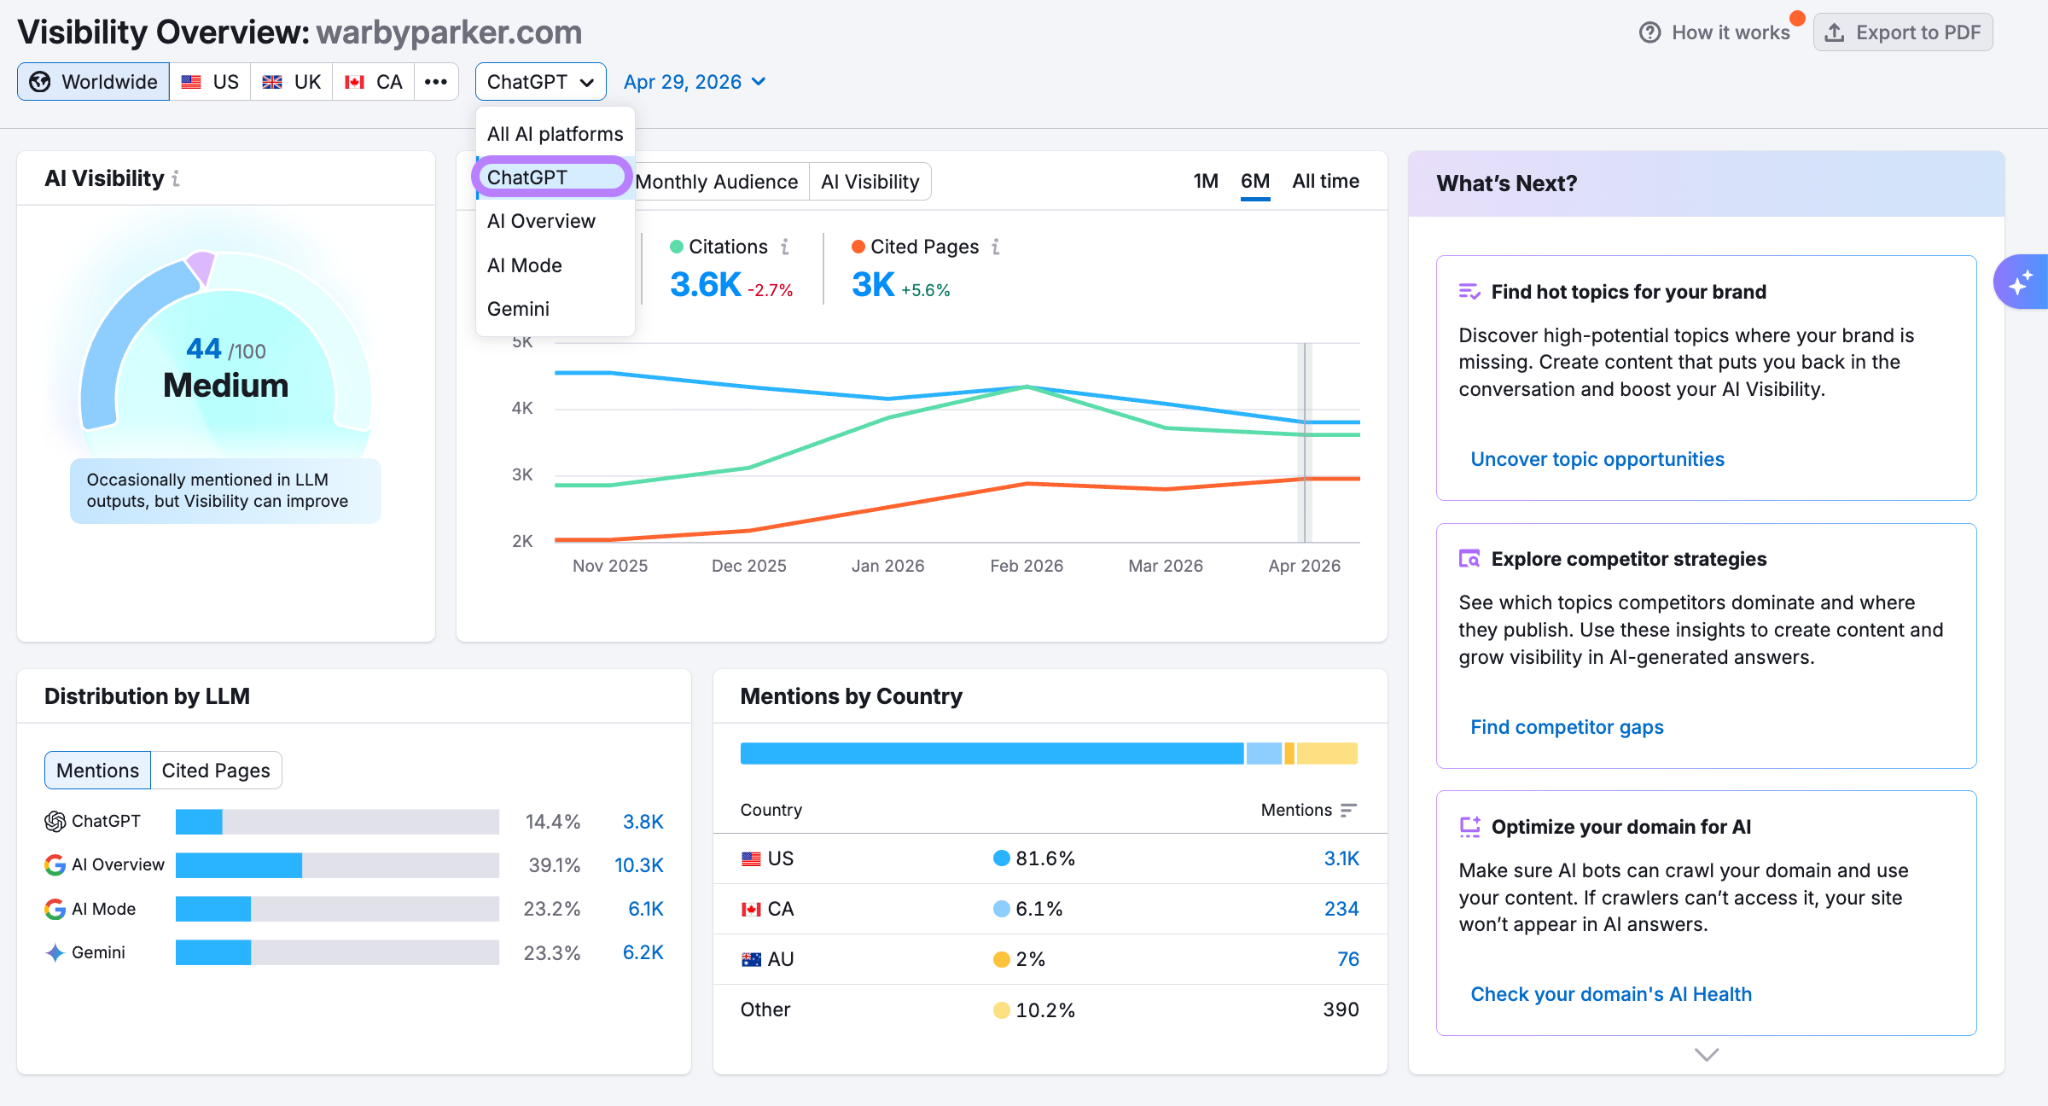Click the hot topics card icon

pyautogui.click(x=1469, y=291)
